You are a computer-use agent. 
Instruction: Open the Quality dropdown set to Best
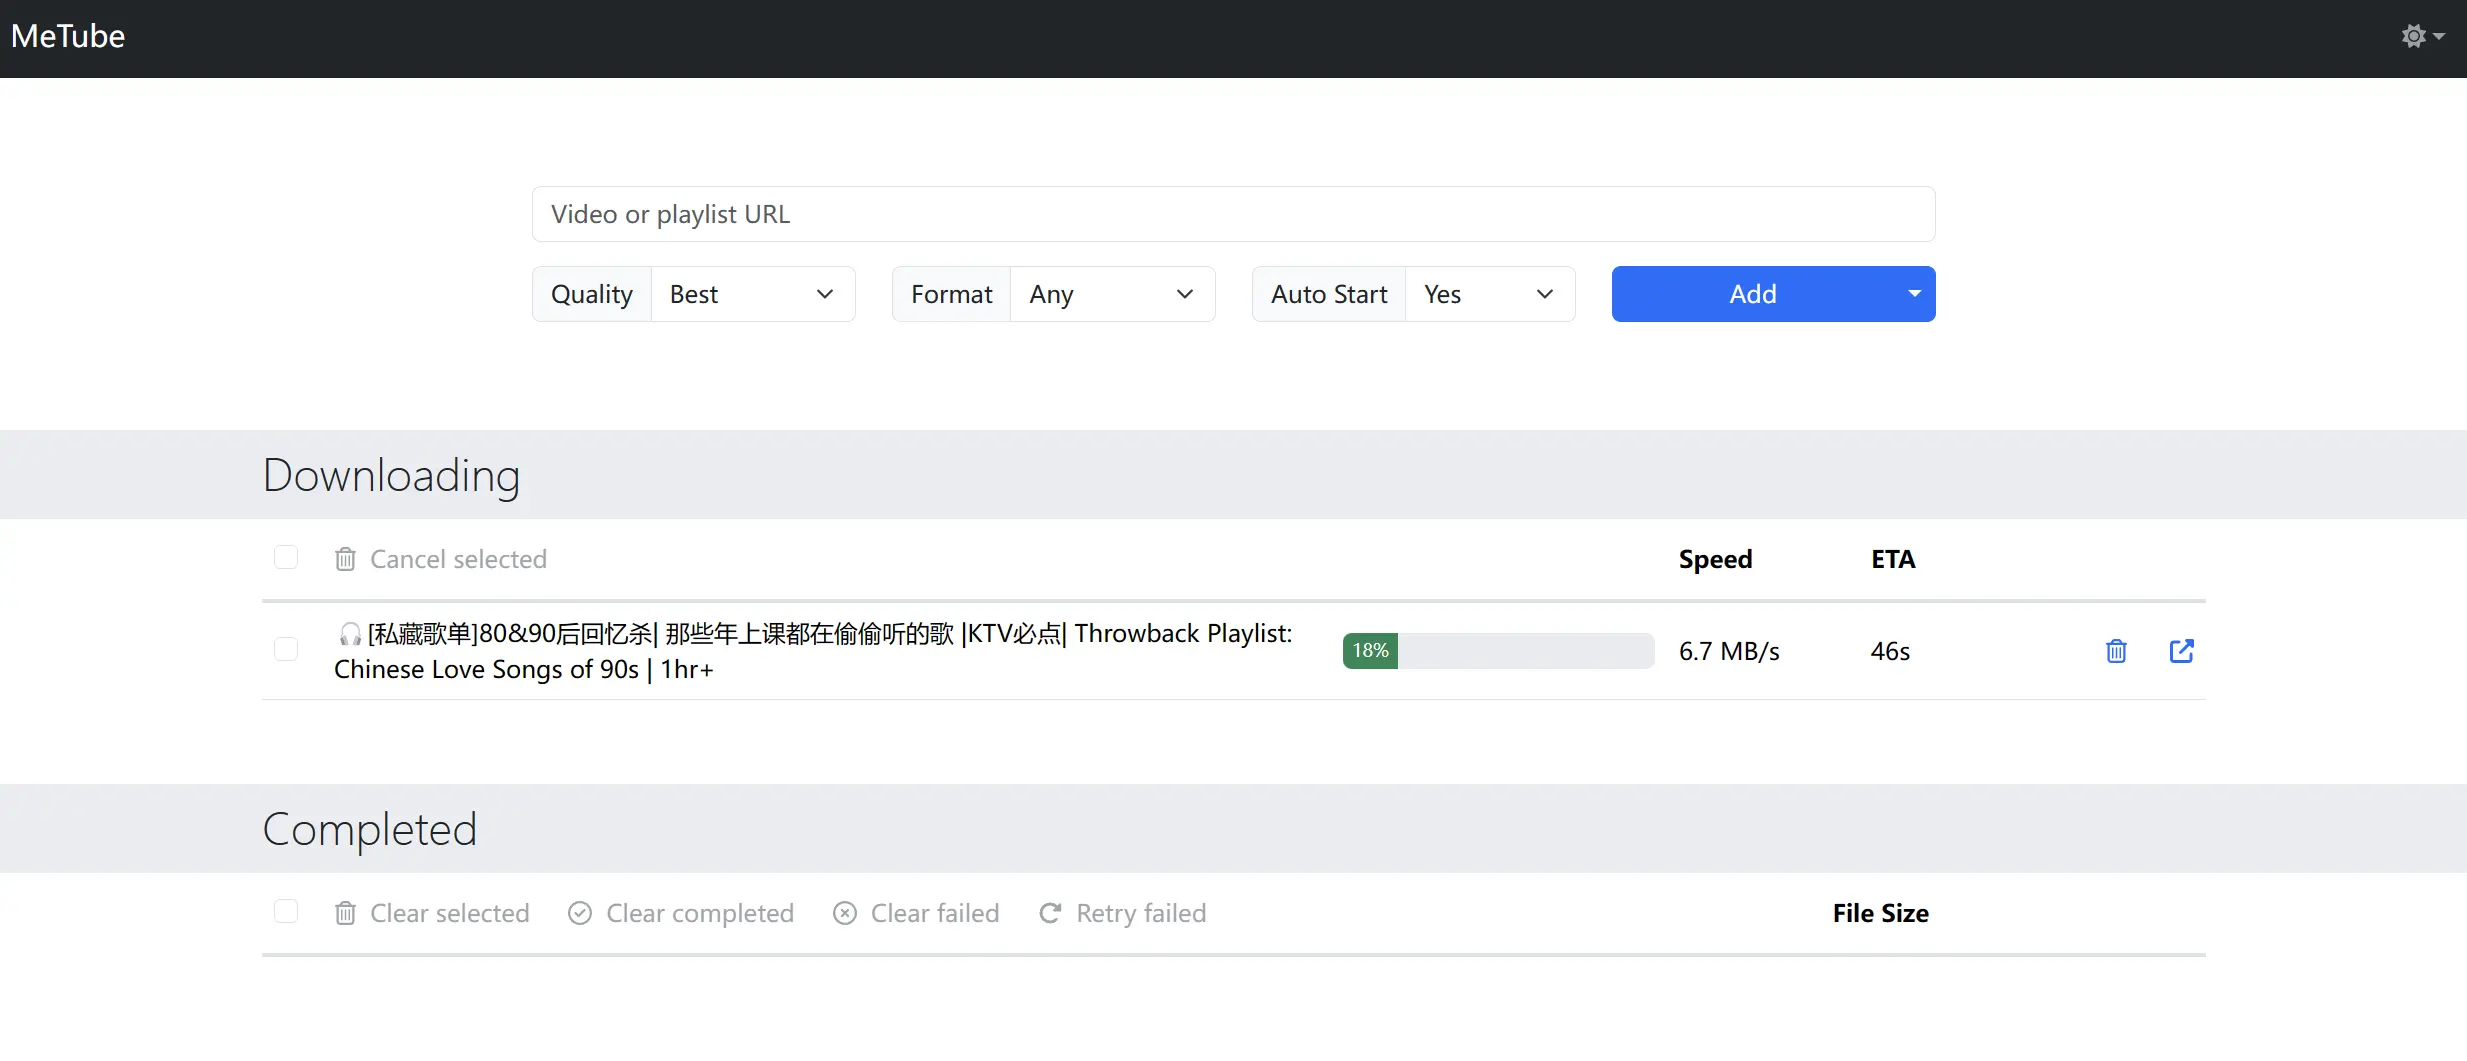tap(753, 294)
